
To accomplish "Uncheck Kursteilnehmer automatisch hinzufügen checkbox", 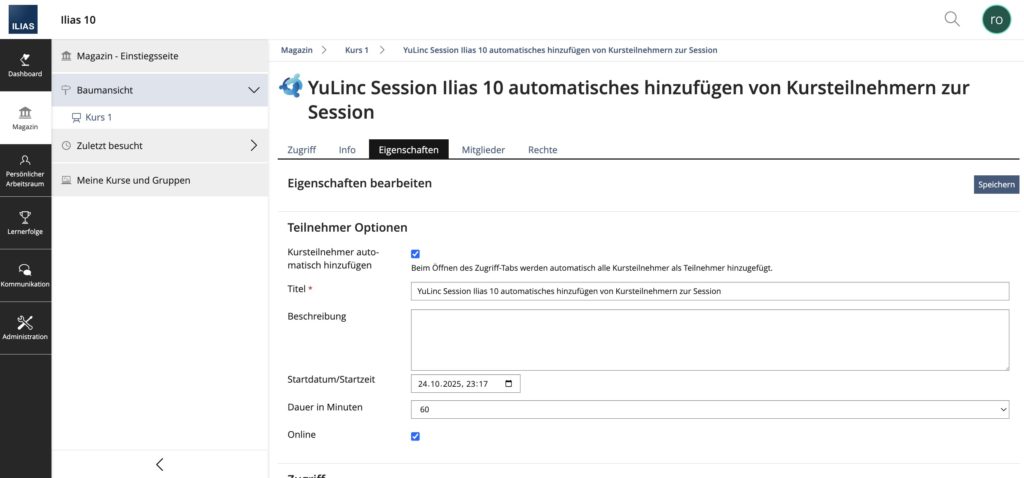I will click(x=416, y=254).
